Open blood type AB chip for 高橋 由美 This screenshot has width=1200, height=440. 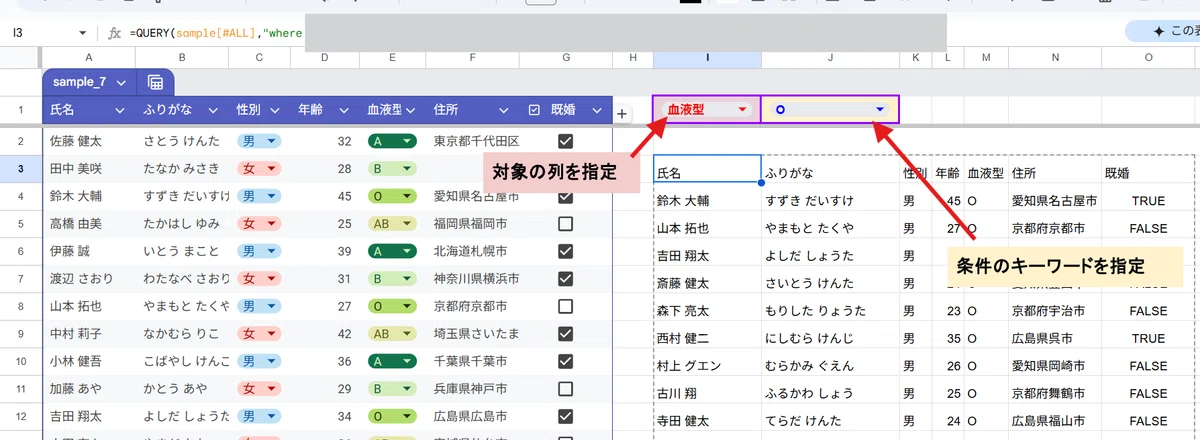coord(391,224)
